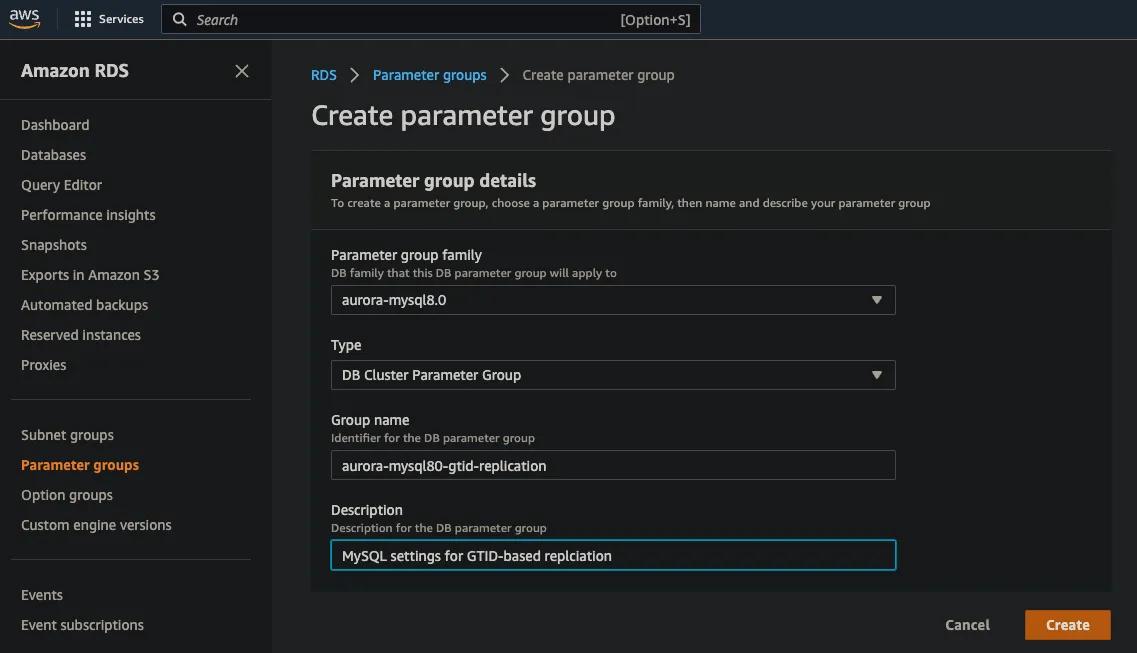Image resolution: width=1137 pixels, height=653 pixels.
Task: Select Automated backups from the sidebar
Action: (x=84, y=304)
